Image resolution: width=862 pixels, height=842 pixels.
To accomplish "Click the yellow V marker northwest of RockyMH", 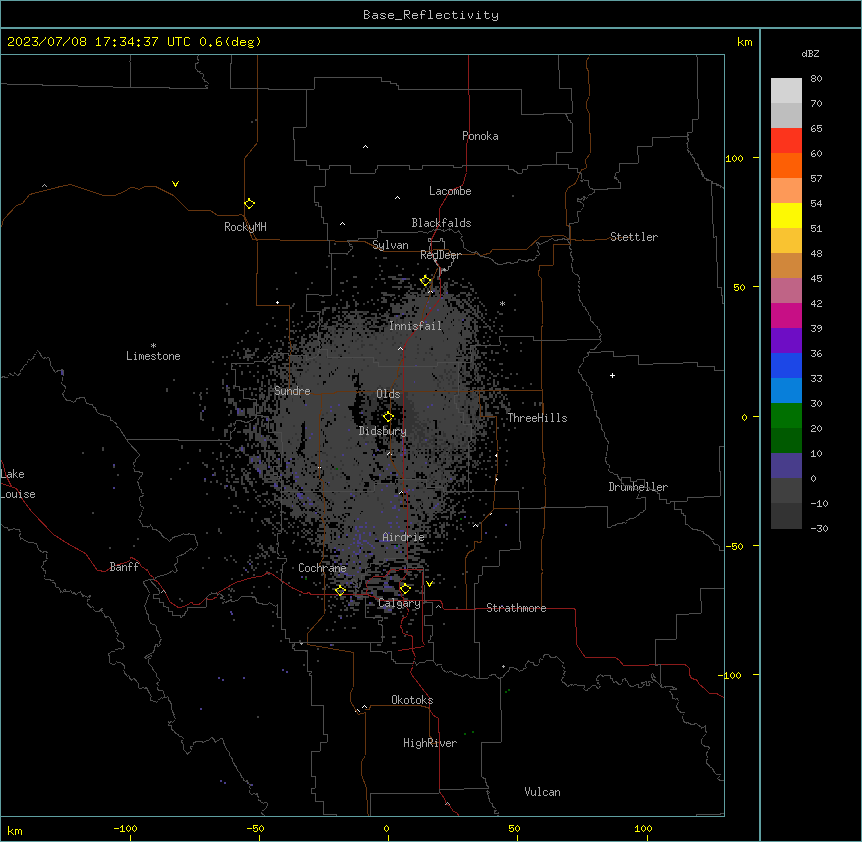I will pyautogui.click(x=175, y=184).
